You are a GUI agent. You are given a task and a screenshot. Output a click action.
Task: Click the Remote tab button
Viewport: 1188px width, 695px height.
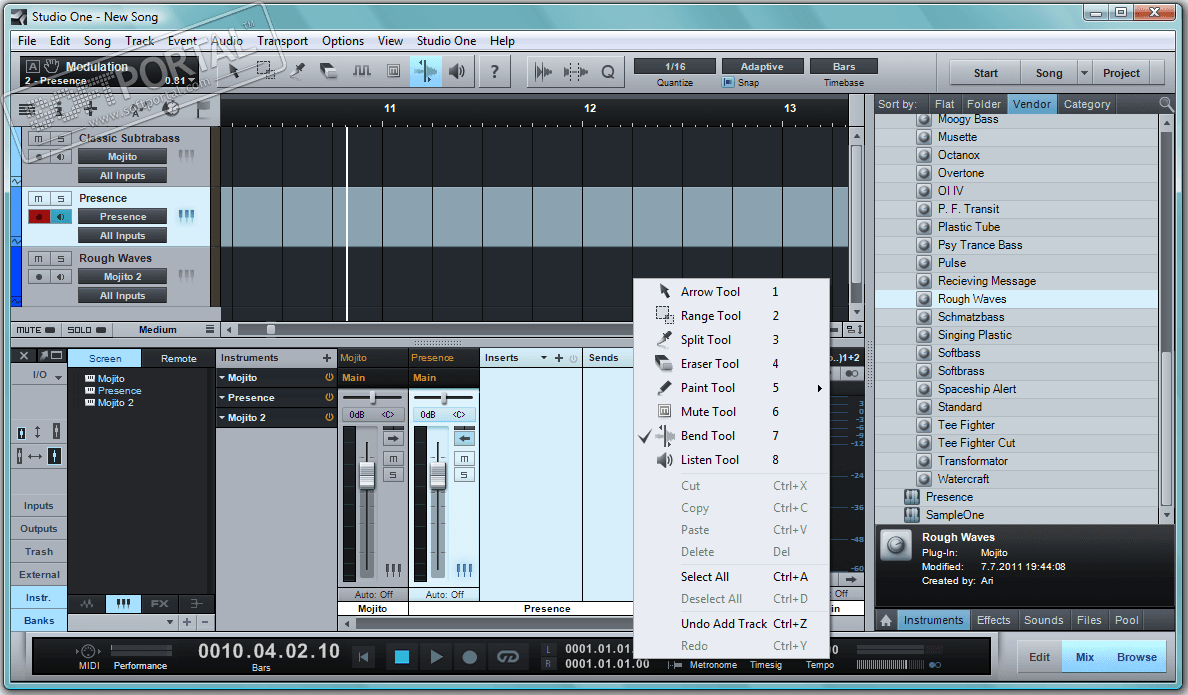(179, 358)
